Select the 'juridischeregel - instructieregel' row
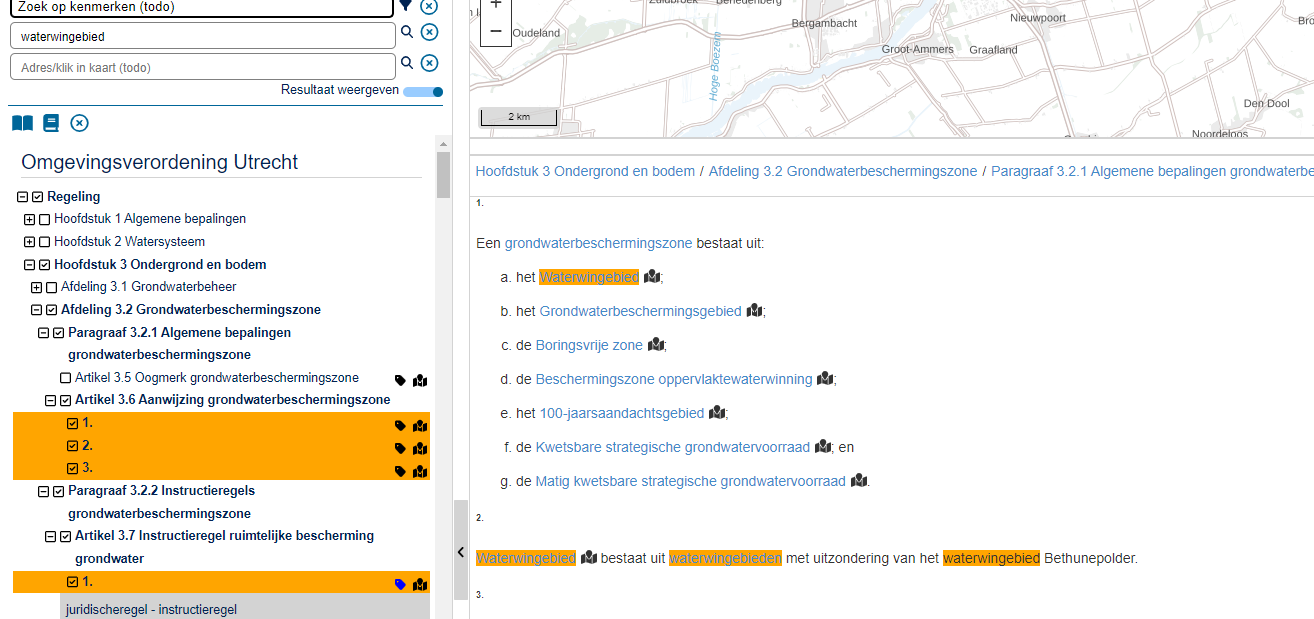This screenshot has height=619, width=1314. click(x=245, y=609)
